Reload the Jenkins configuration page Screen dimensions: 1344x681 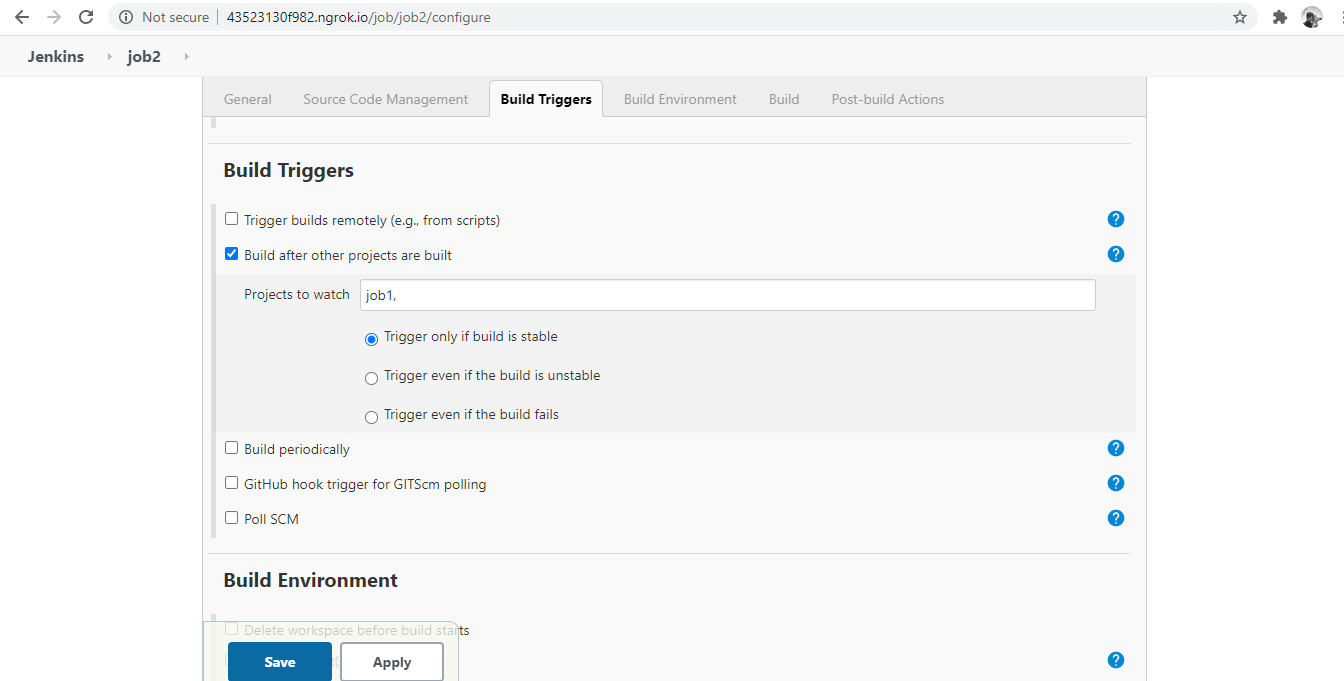point(86,16)
